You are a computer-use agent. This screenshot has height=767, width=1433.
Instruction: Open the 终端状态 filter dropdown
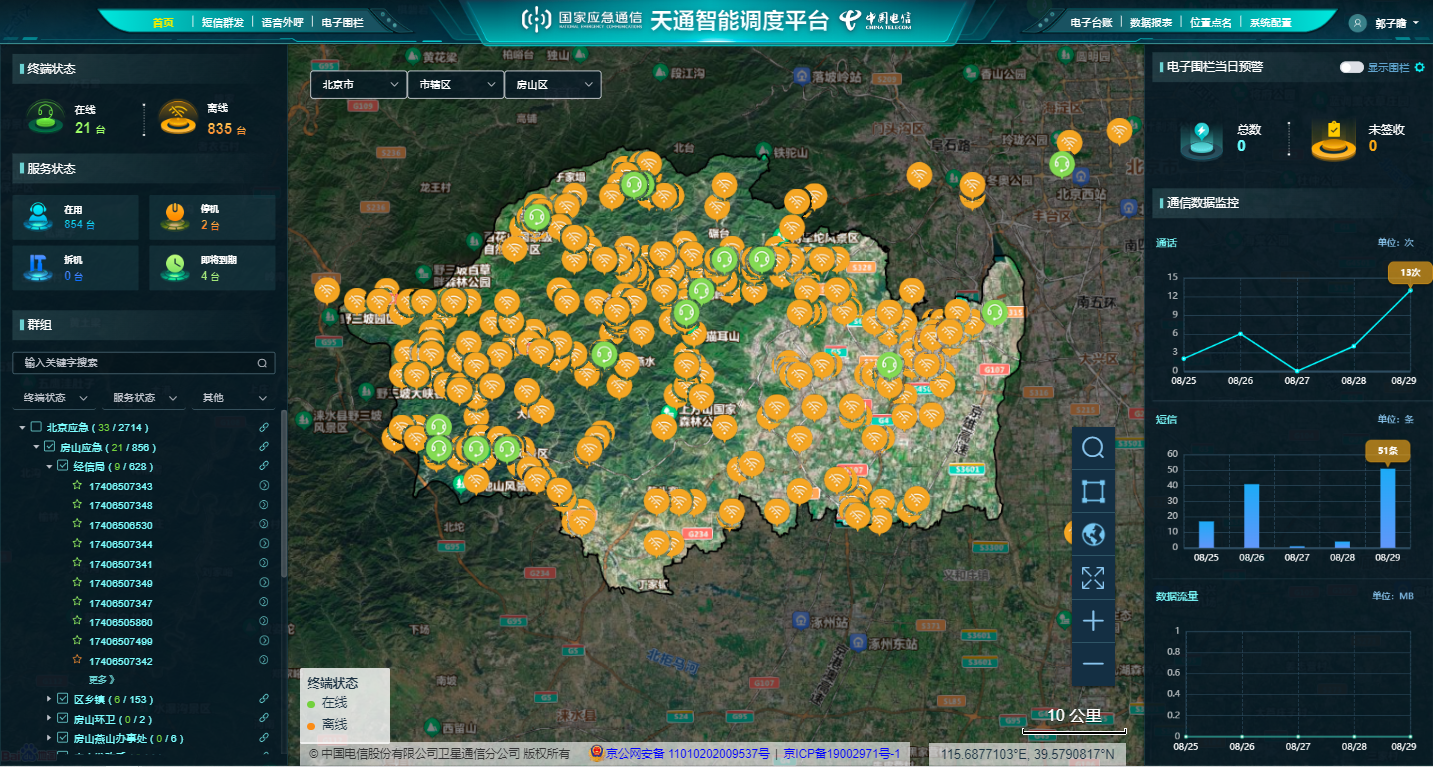(54, 398)
